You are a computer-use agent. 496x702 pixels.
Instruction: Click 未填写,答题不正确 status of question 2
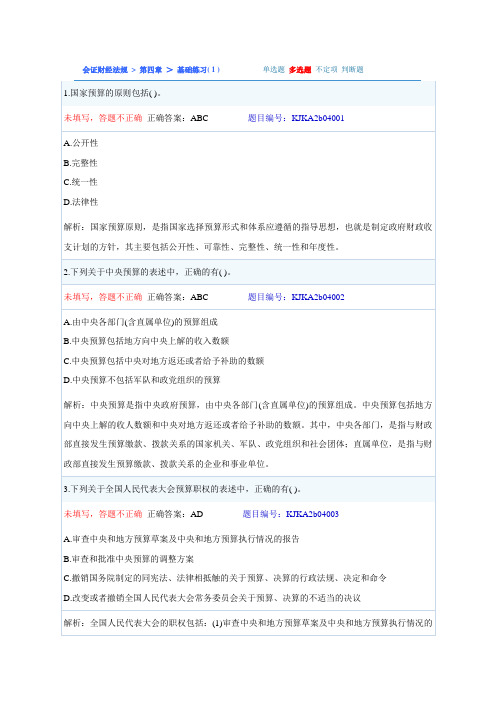point(103,297)
